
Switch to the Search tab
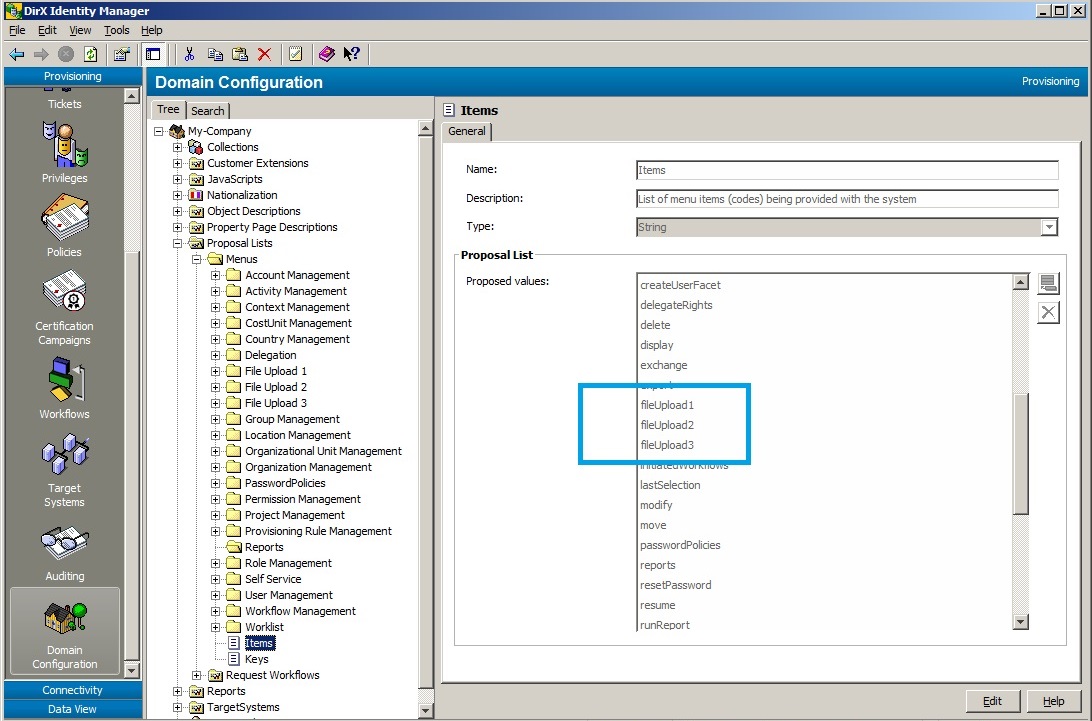point(208,111)
